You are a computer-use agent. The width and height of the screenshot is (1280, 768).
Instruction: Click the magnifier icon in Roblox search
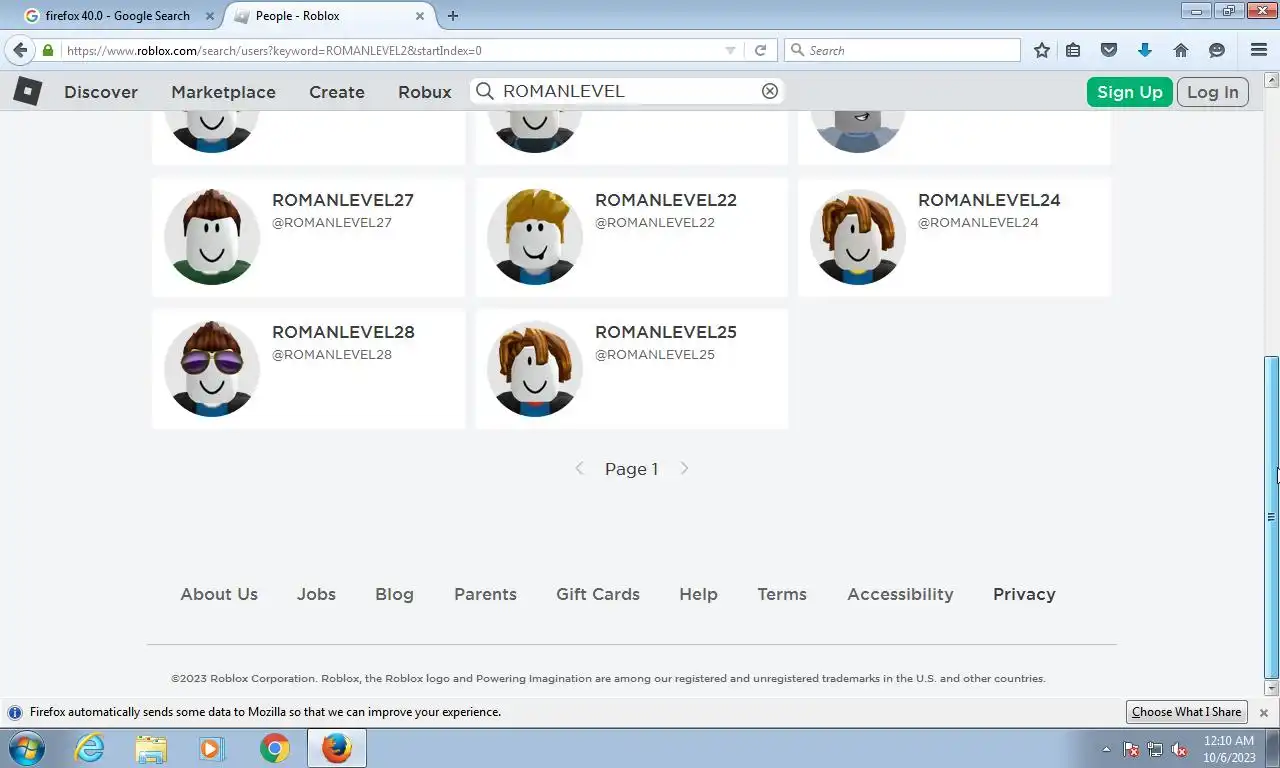pyautogui.click(x=485, y=91)
